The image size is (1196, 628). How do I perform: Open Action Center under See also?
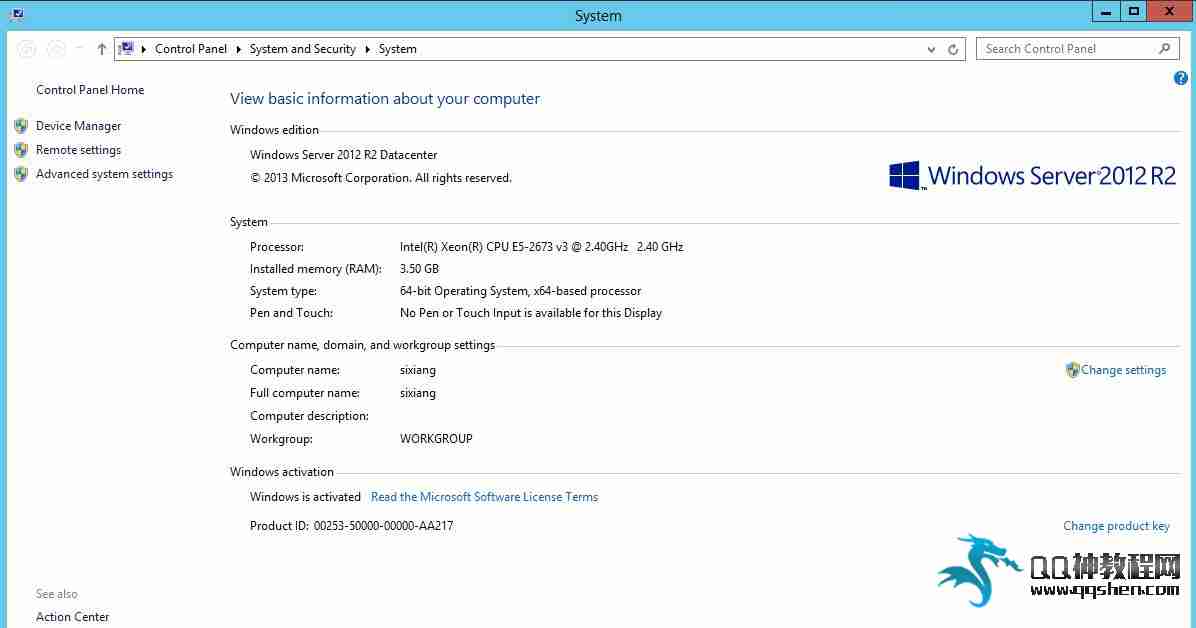(x=72, y=617)
